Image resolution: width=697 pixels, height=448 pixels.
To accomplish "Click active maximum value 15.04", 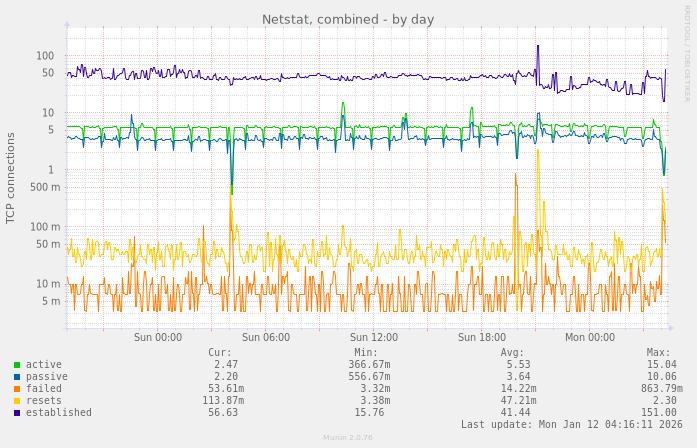I will [661, 364].
